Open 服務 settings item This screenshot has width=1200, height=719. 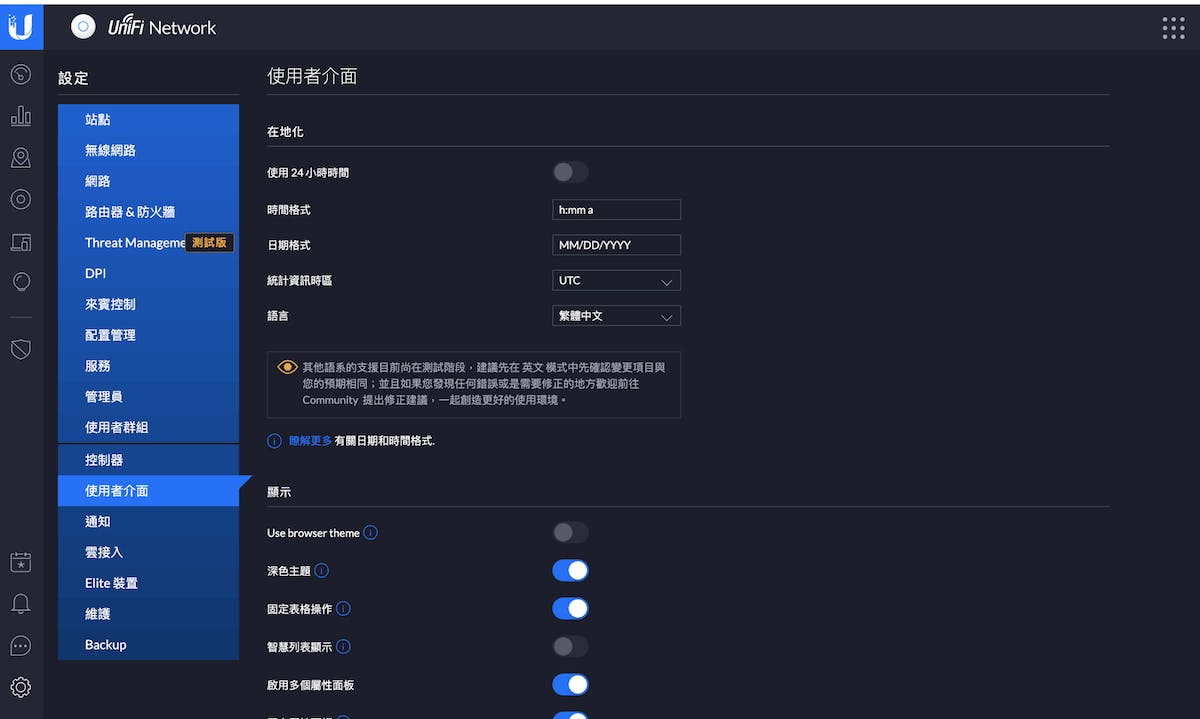[x=148, y=366]
